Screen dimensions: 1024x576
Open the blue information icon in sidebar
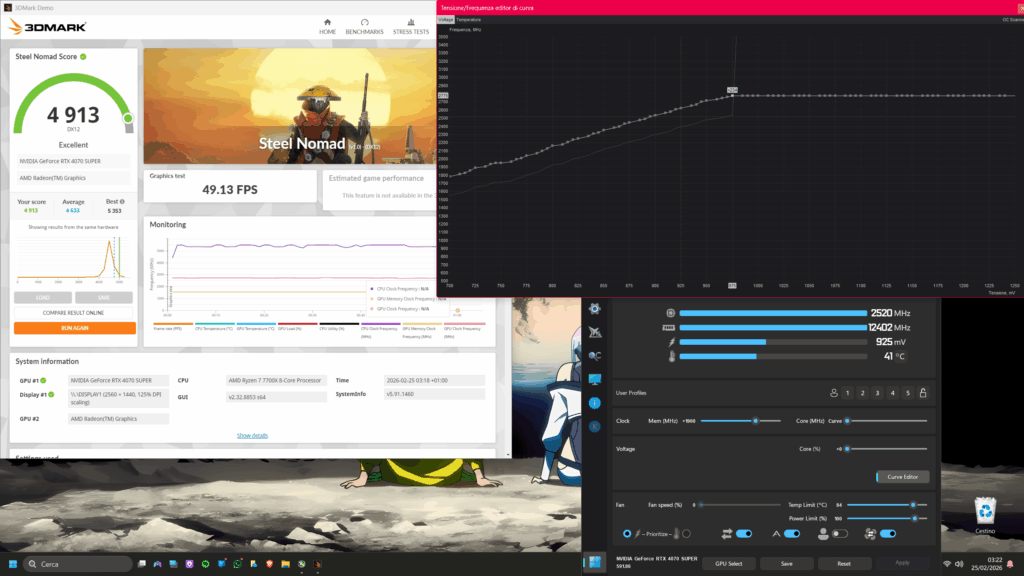pyautogui.click(x=594, y=403)
